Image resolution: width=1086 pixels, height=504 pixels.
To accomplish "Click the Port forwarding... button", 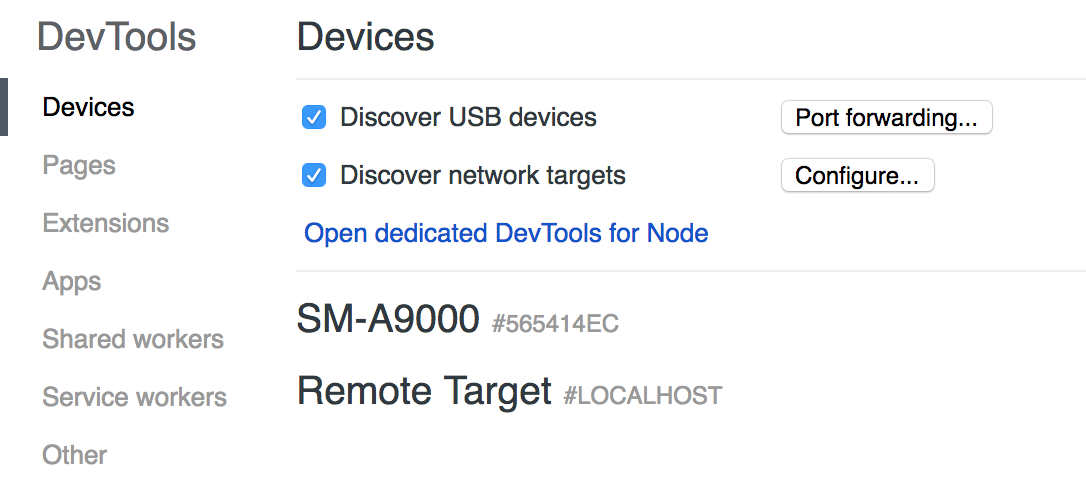I will [886, 118].
